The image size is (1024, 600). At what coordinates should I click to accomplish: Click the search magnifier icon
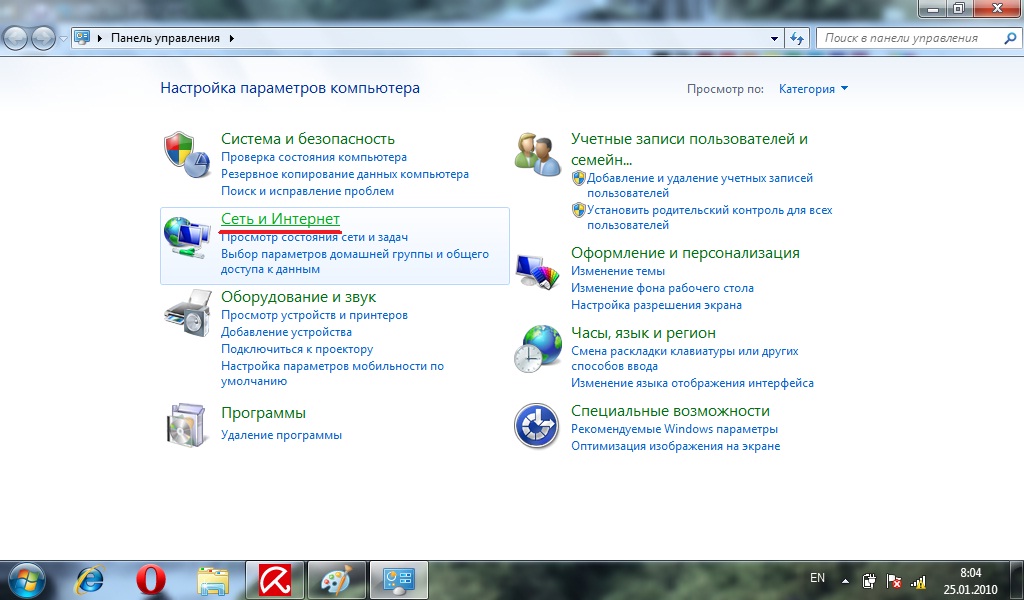(x=1010, y=39)
